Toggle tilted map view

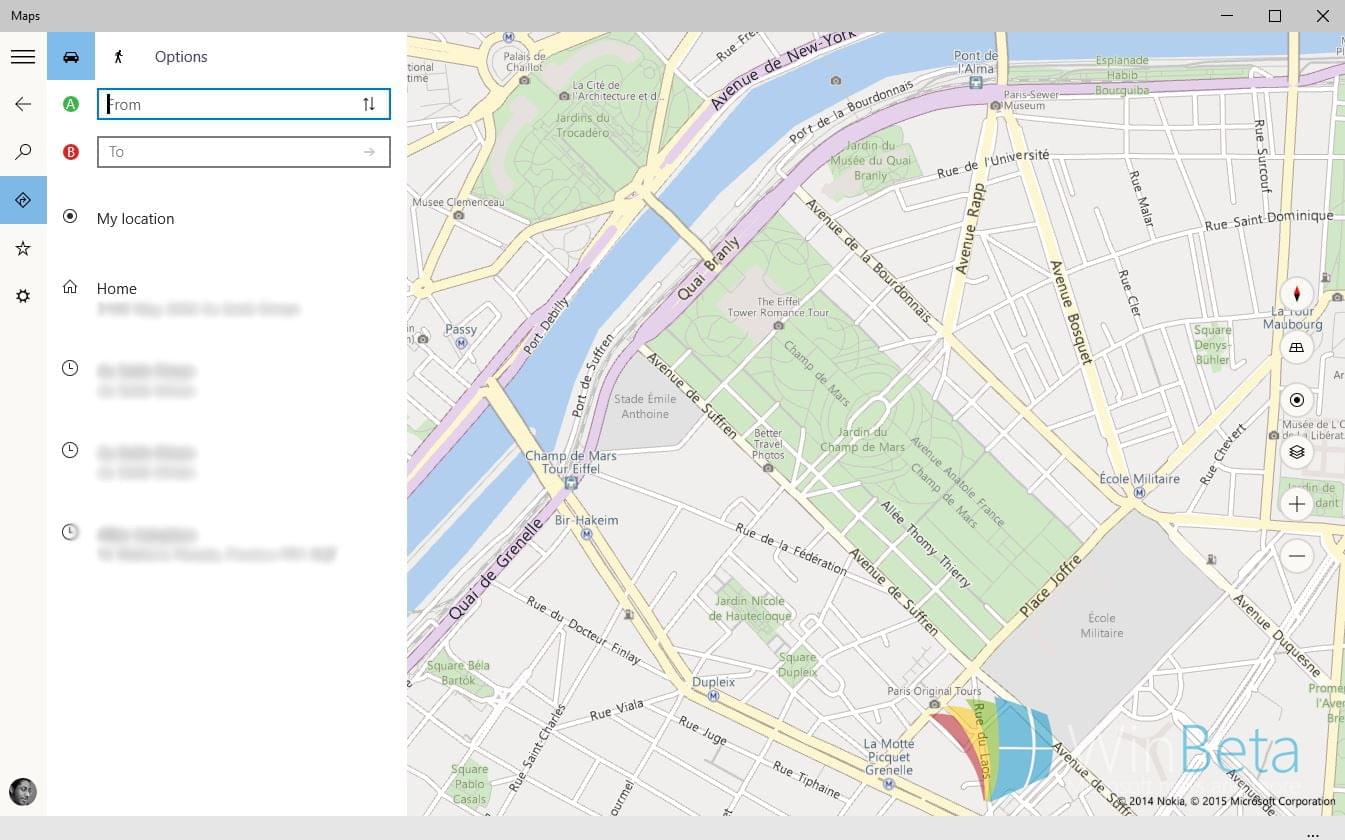click(x=1297, y=348)
